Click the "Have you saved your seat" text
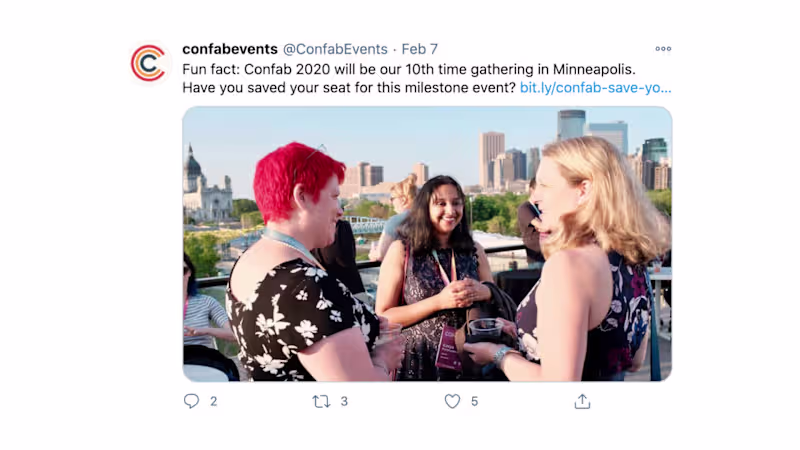The width and height of the screenshot is (800, 450). pos(349,87)
